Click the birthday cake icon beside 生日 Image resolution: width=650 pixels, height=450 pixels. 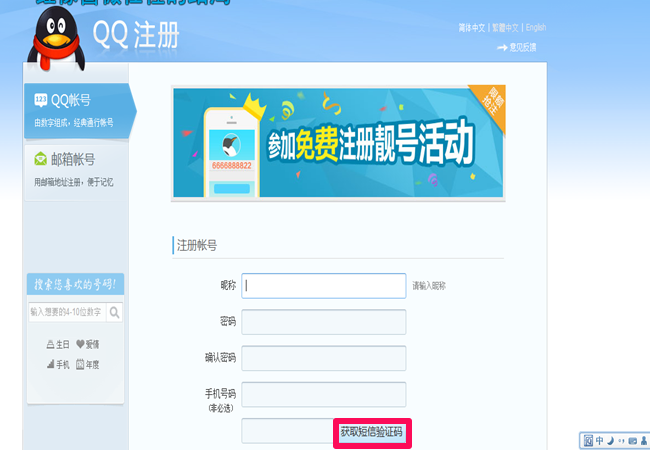tap(50, 344)
